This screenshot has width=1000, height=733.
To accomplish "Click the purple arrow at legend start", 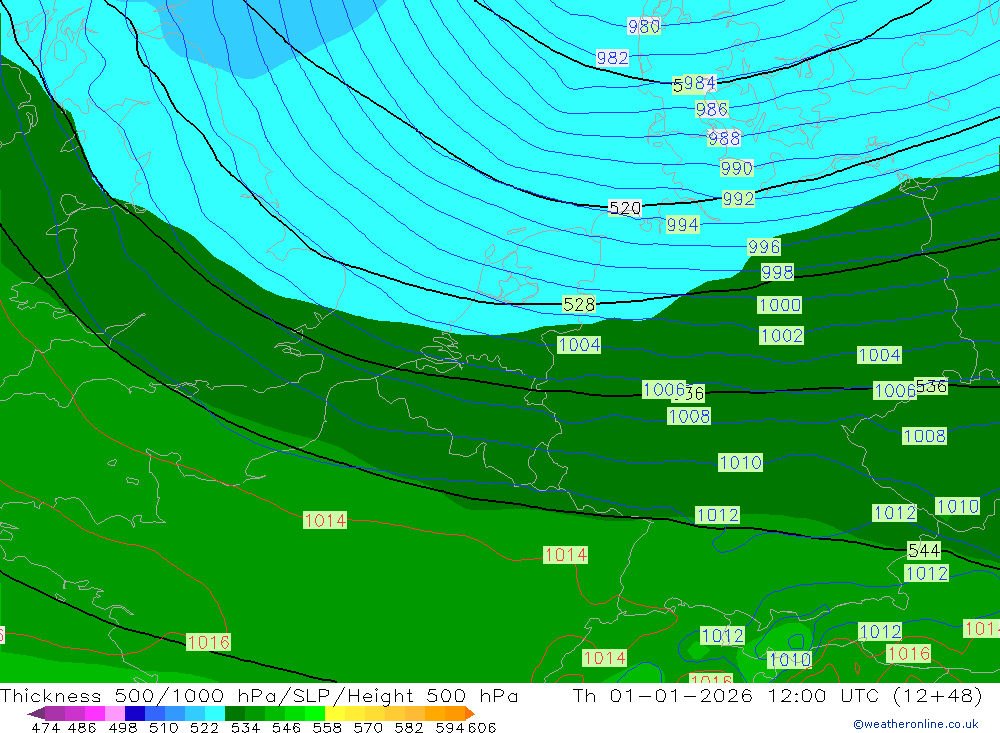I will 36,713.
